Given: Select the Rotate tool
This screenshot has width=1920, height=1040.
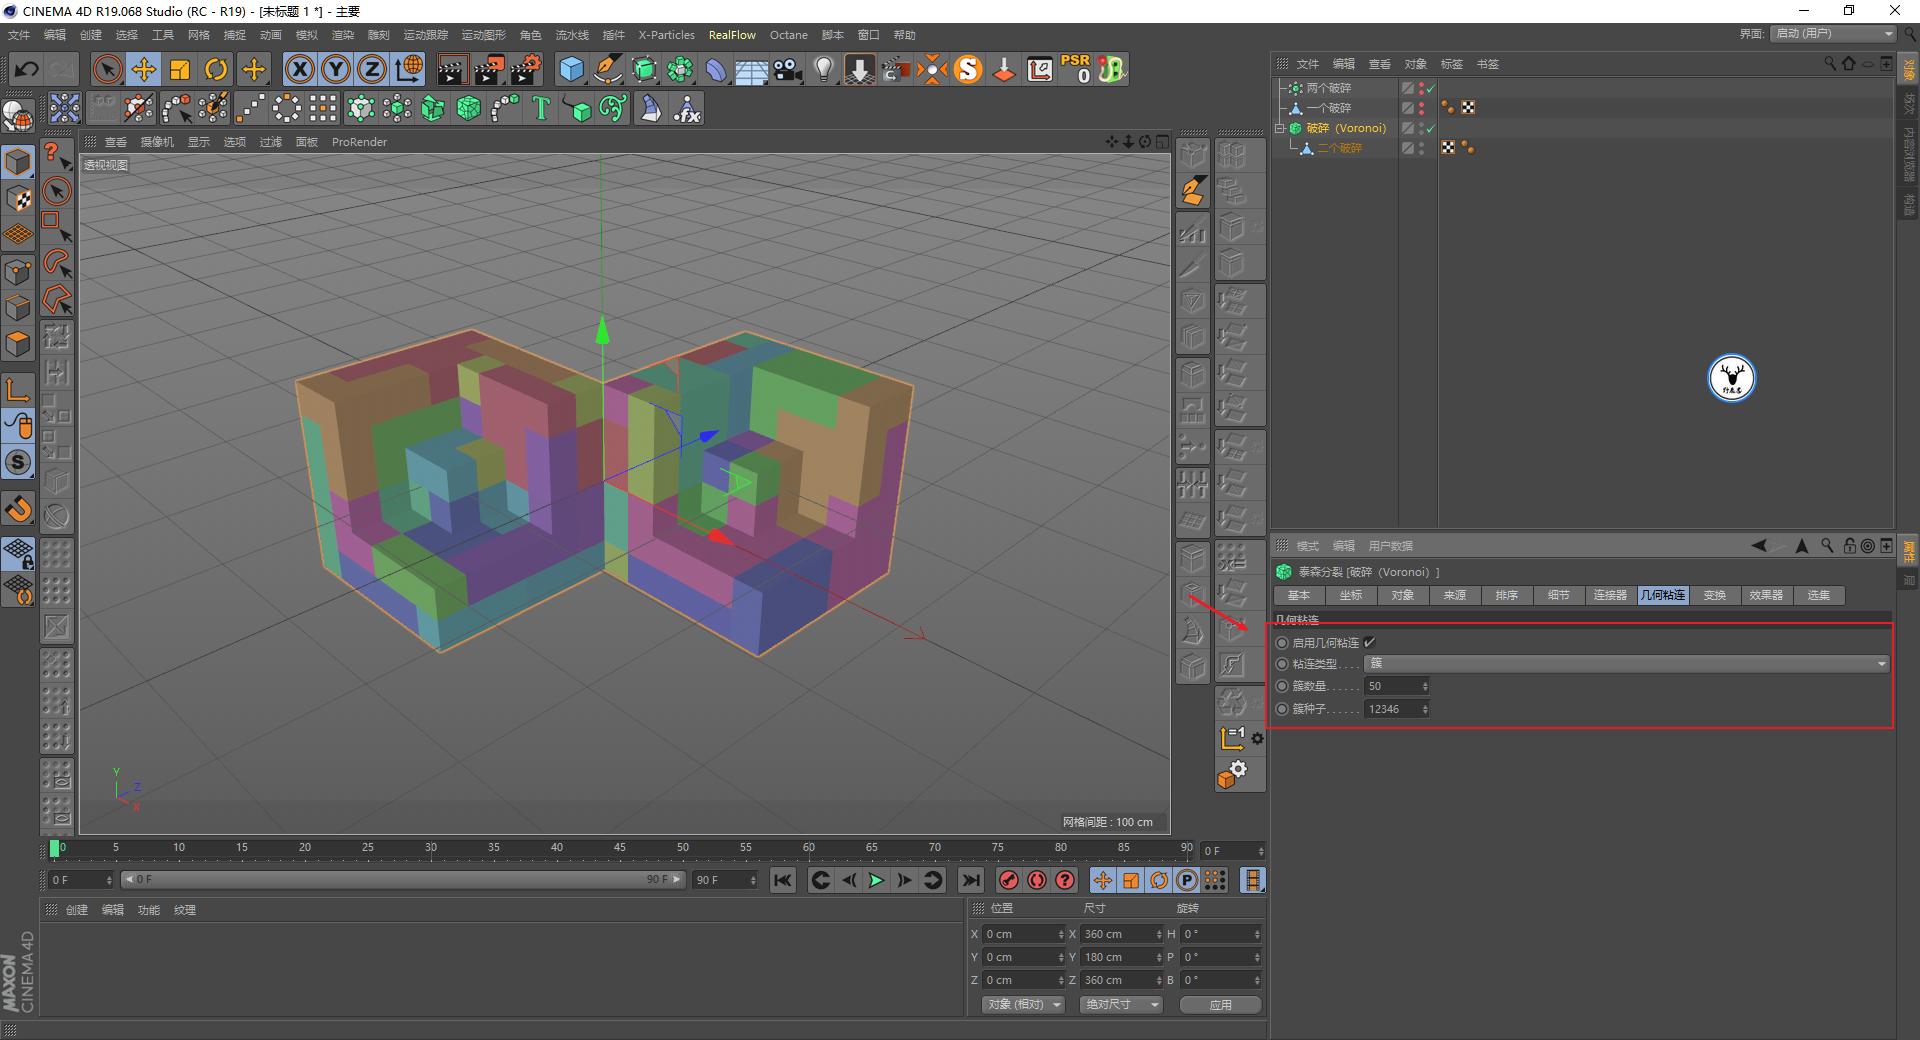Looking at the screenshot, I should pos(217,69).
